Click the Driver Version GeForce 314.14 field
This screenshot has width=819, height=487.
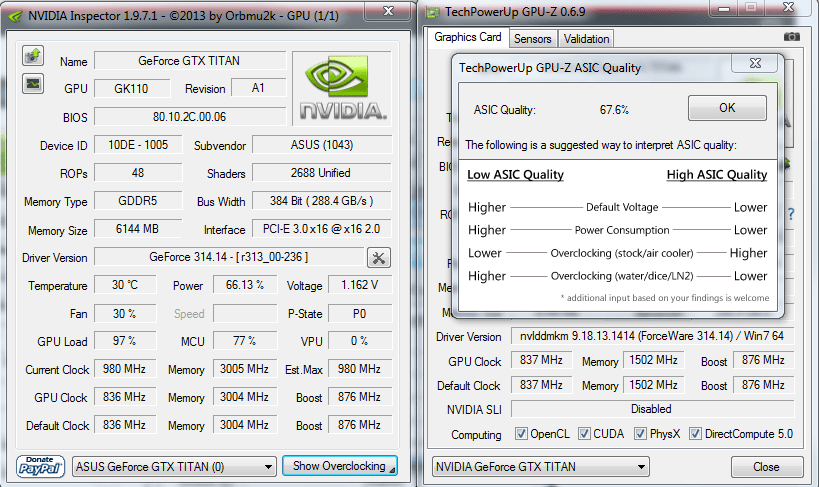(x=229, y=257)
